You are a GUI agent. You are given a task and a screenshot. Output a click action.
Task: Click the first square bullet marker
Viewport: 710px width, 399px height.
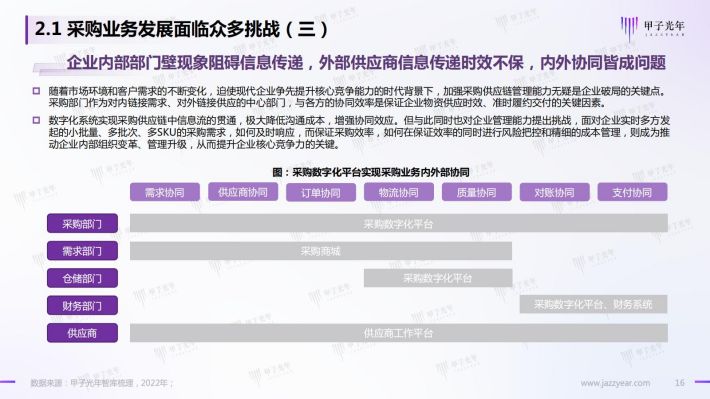36,91
